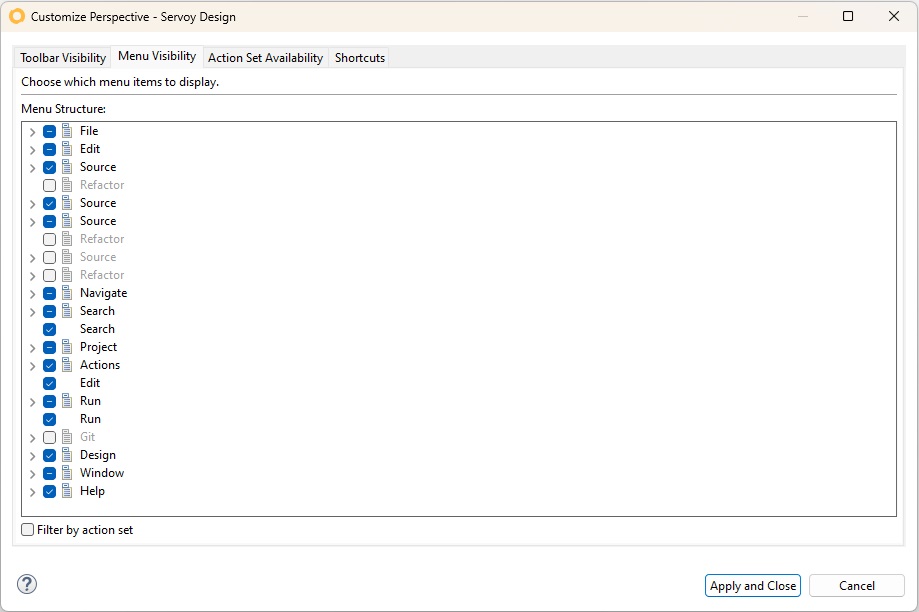Expand the File menu tree node

pos(33,131)
